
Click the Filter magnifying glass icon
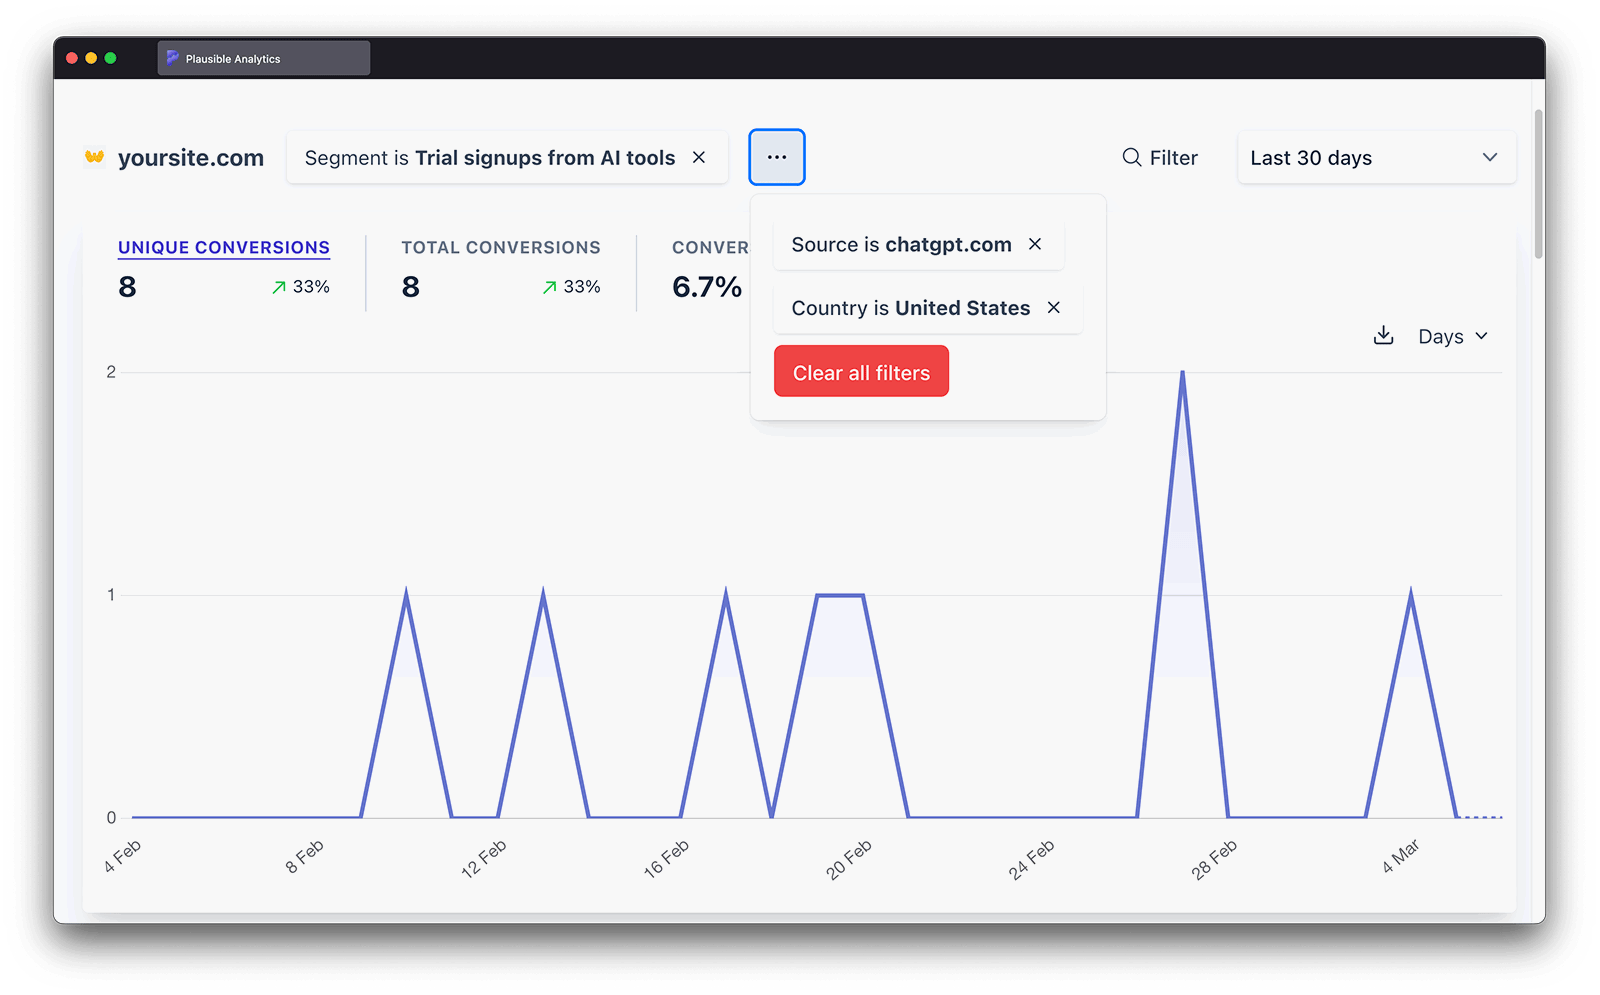(1131, 158)
